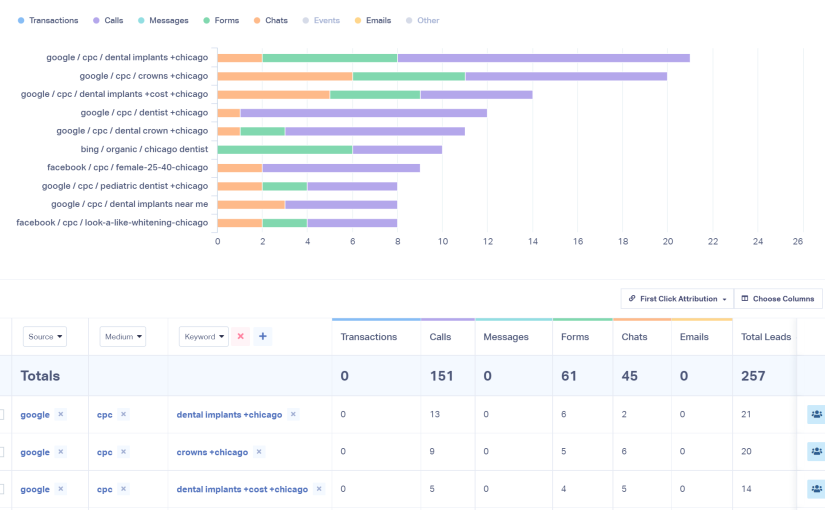This screenshot has height=510, width=825.
Task: View leads for dental implants +chicago row
Action: click(816, 414)
